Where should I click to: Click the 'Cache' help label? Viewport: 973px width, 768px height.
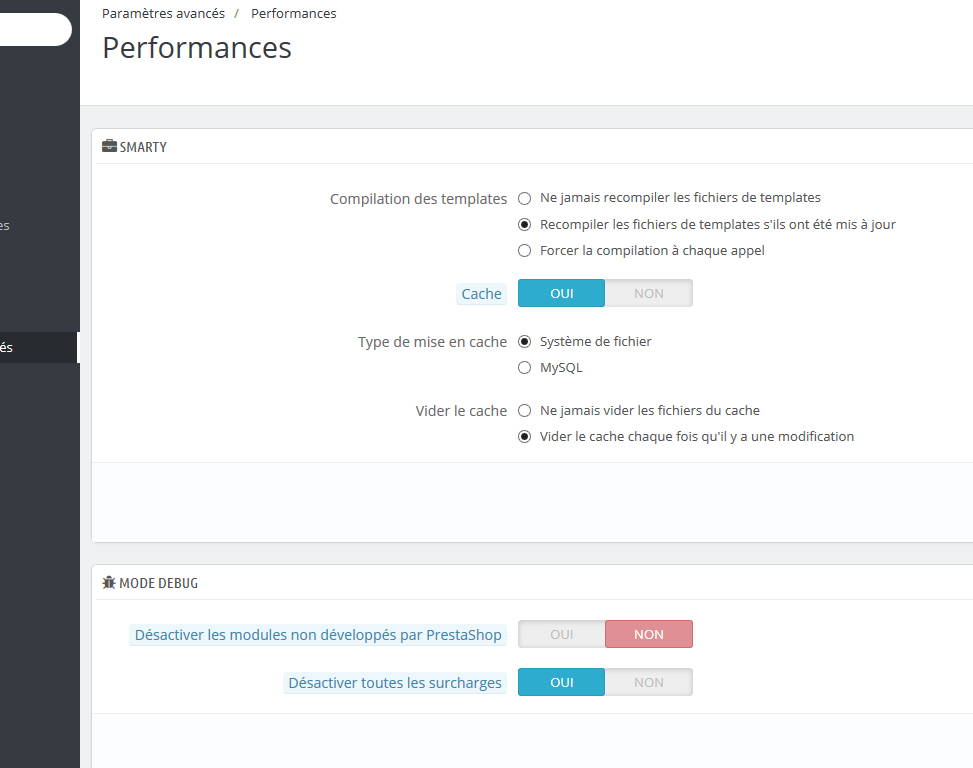(x=481, y=295)
